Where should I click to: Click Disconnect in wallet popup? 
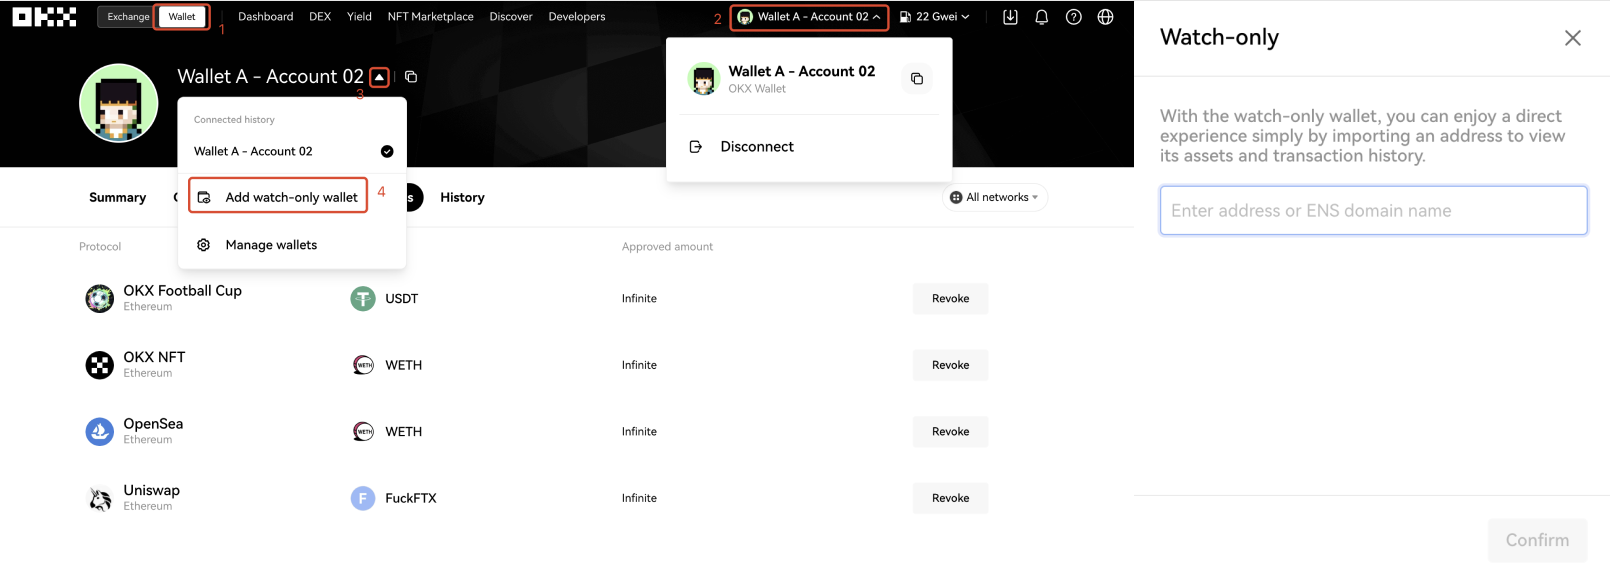click(756, 147)
